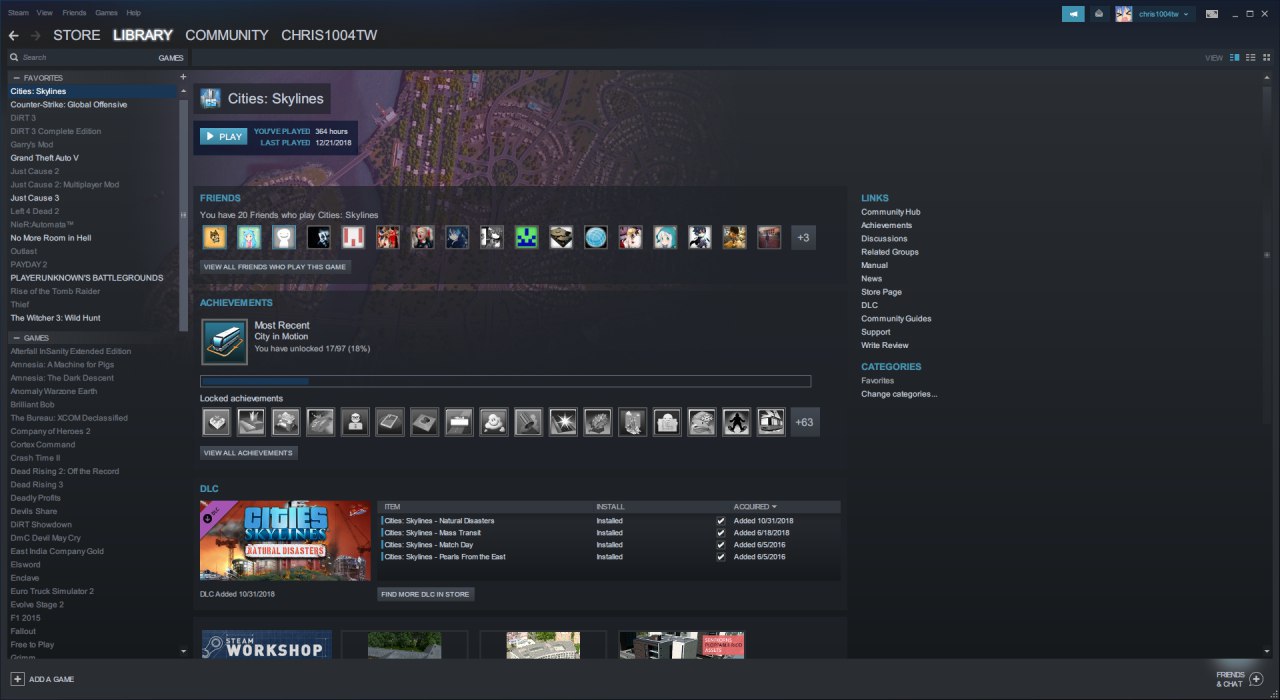Go to the Store tab
This screenshot has width=1280, height=700.
click(77, 35)
